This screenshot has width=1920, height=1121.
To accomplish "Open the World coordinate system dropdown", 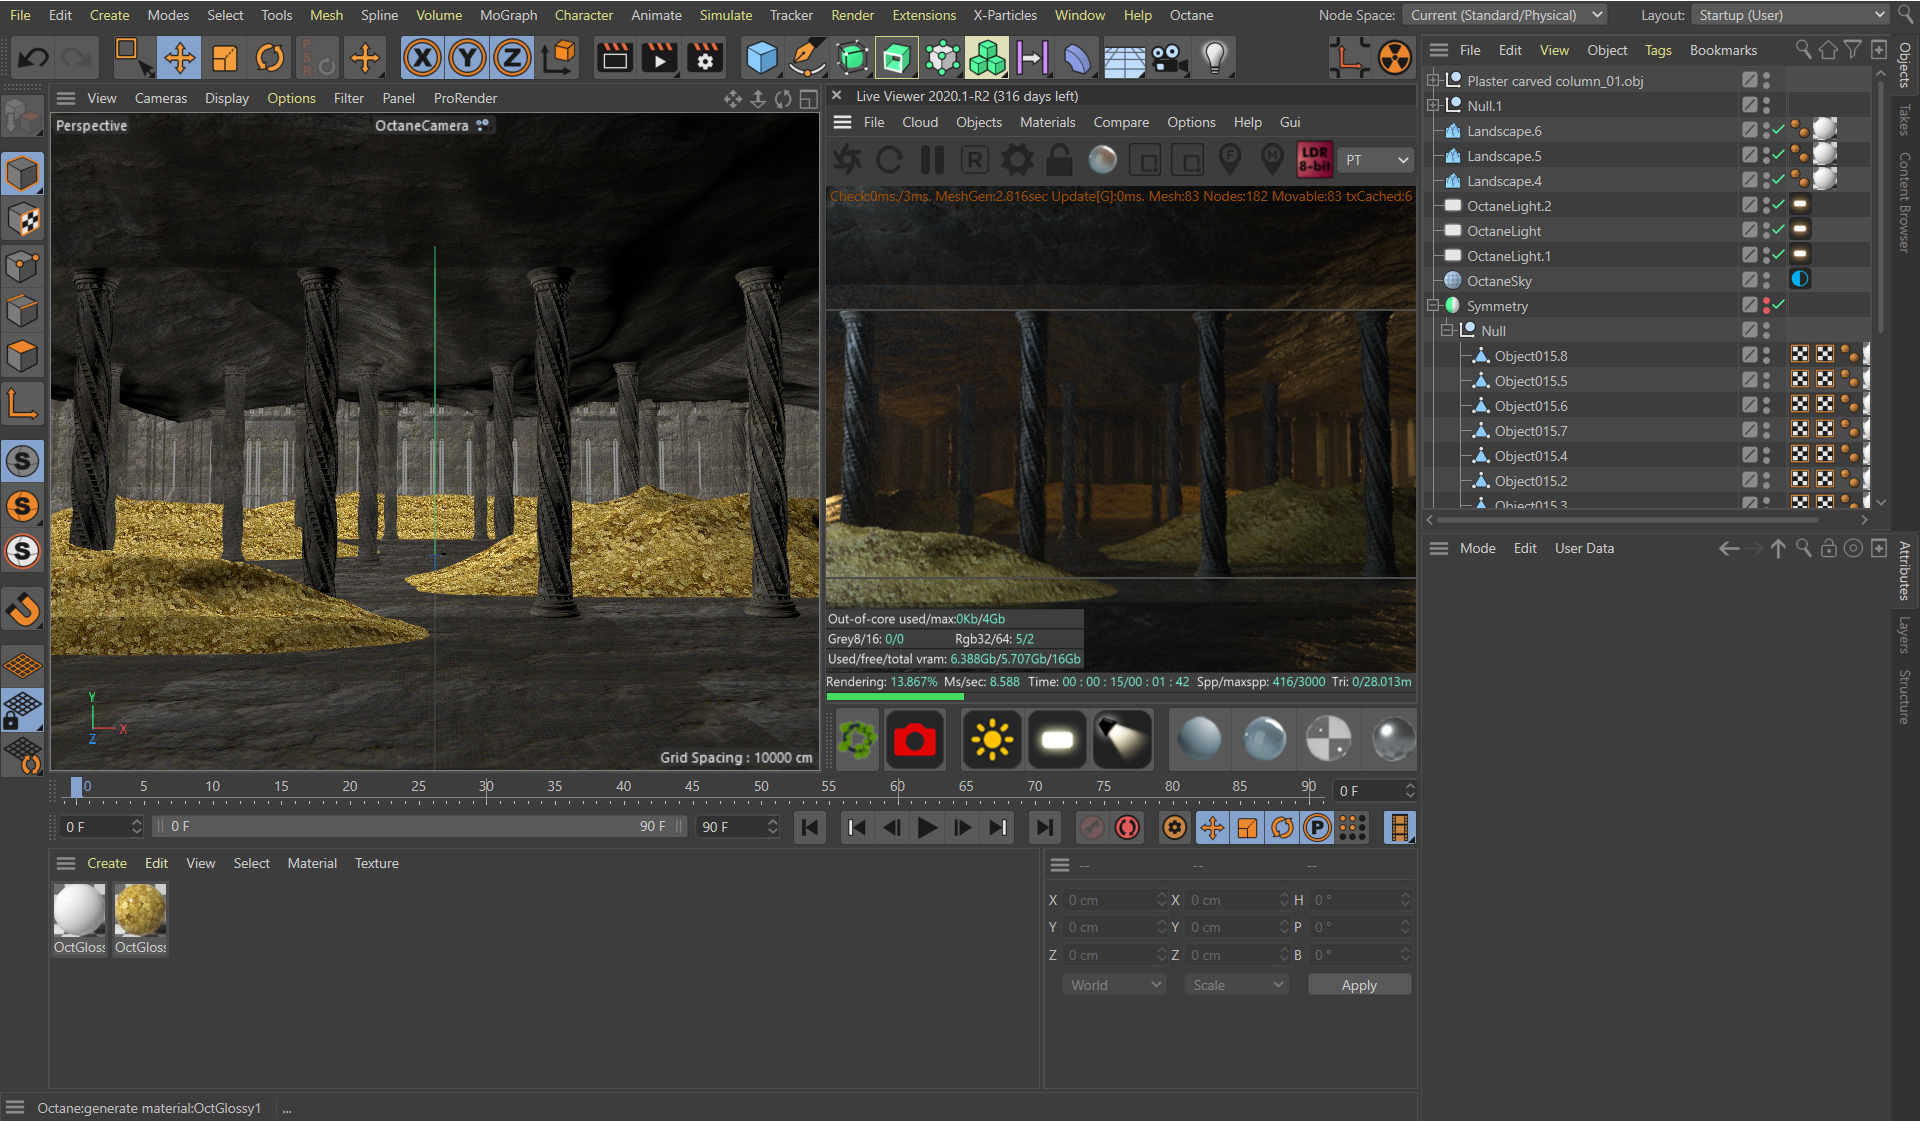I will point(1115,985).
